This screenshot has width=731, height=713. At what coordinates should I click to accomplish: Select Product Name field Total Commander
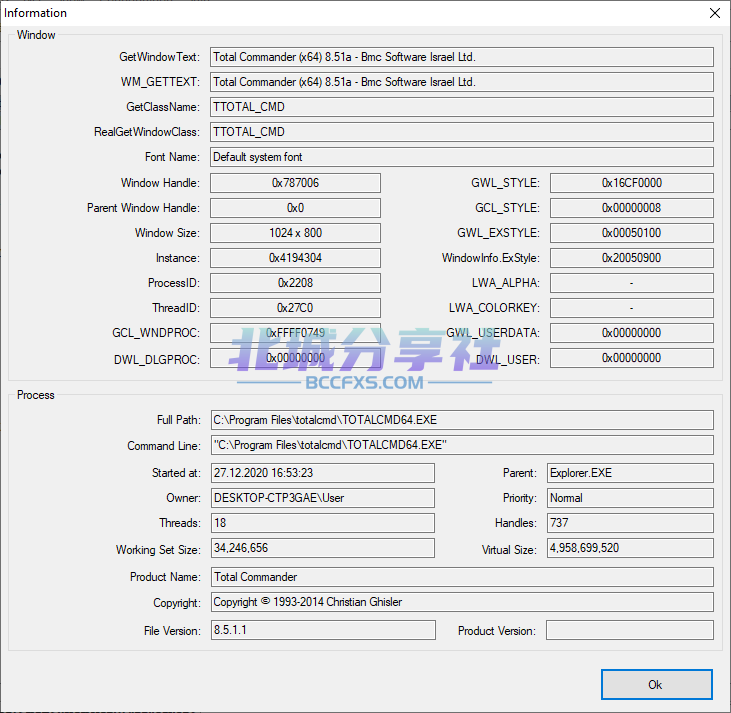click(462, 577)
